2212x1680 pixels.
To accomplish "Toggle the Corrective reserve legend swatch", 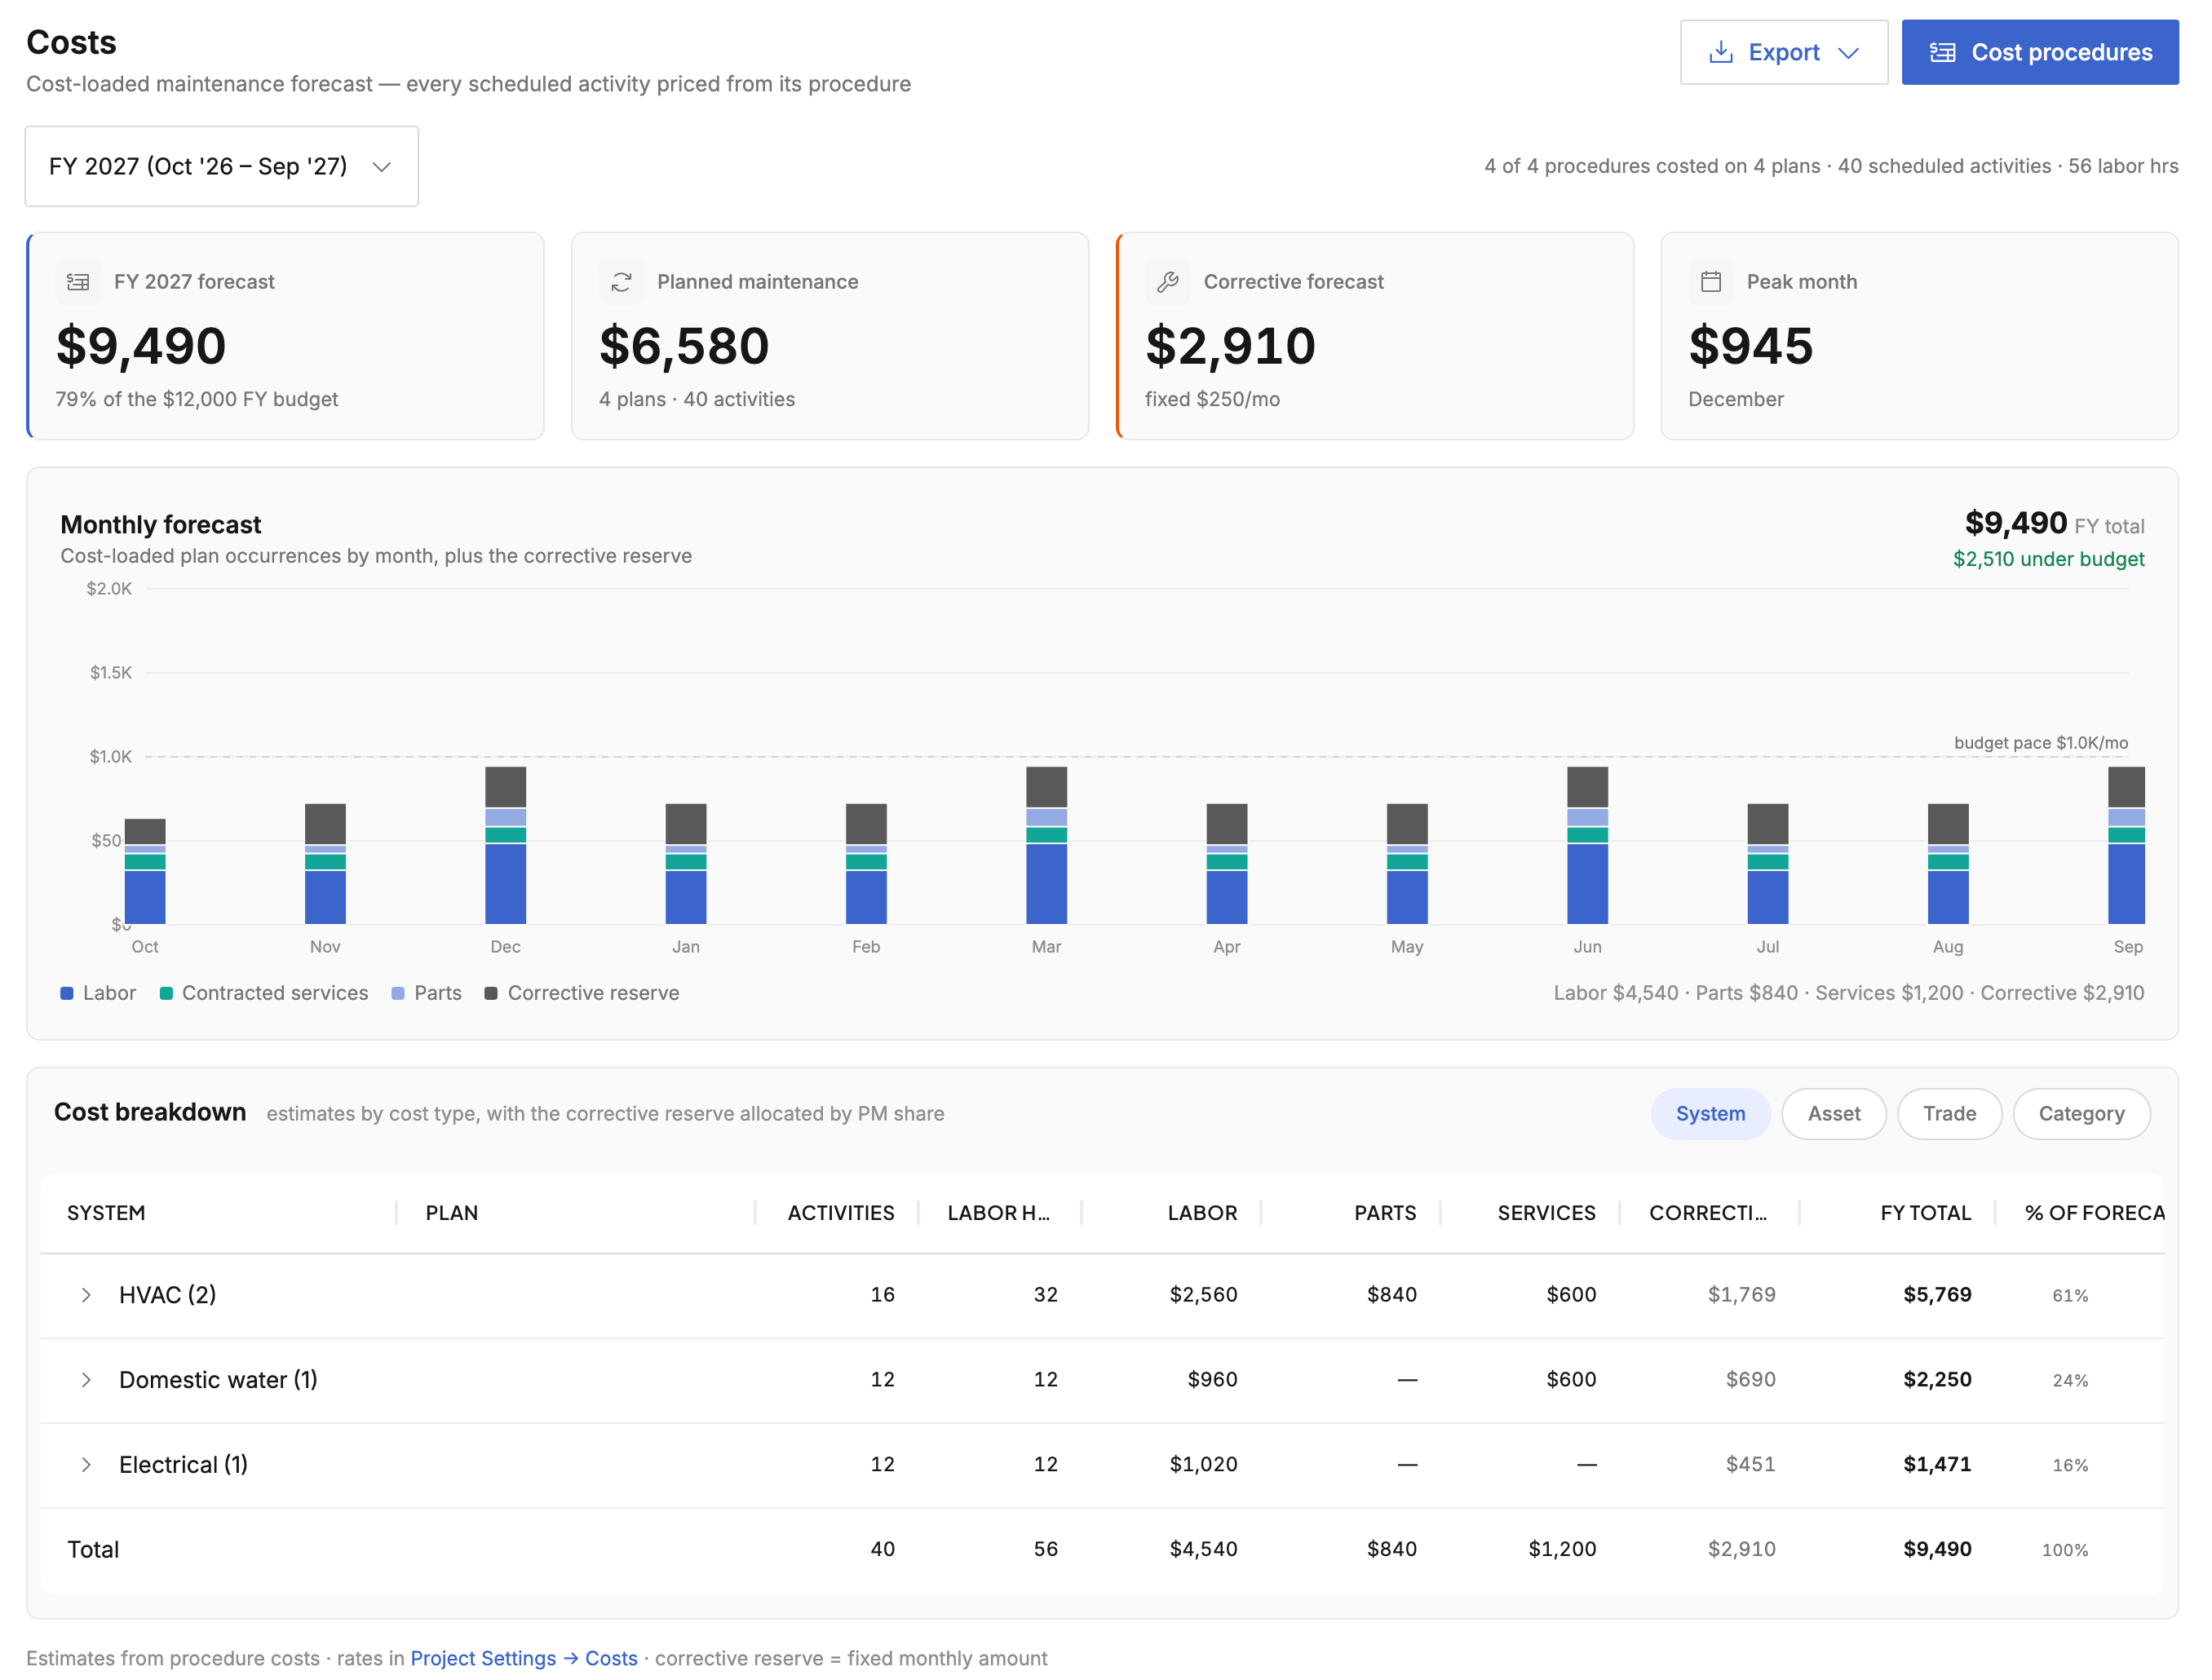I will pos(491,993).
